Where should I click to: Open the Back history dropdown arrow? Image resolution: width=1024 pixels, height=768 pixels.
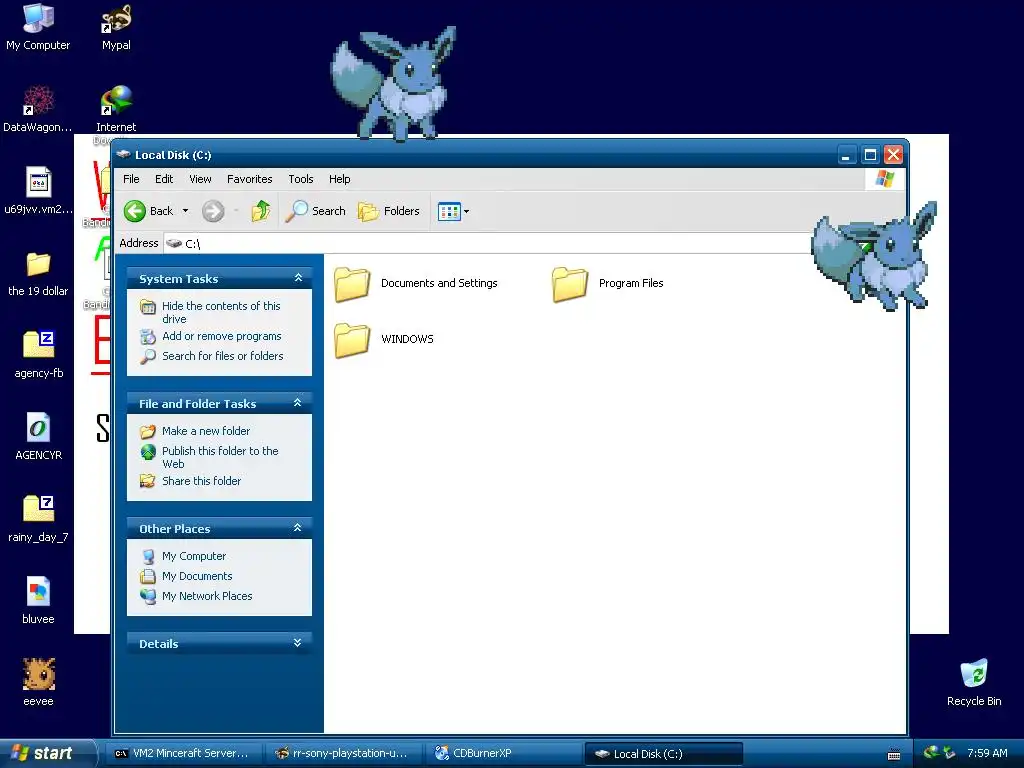coord(185,211)
